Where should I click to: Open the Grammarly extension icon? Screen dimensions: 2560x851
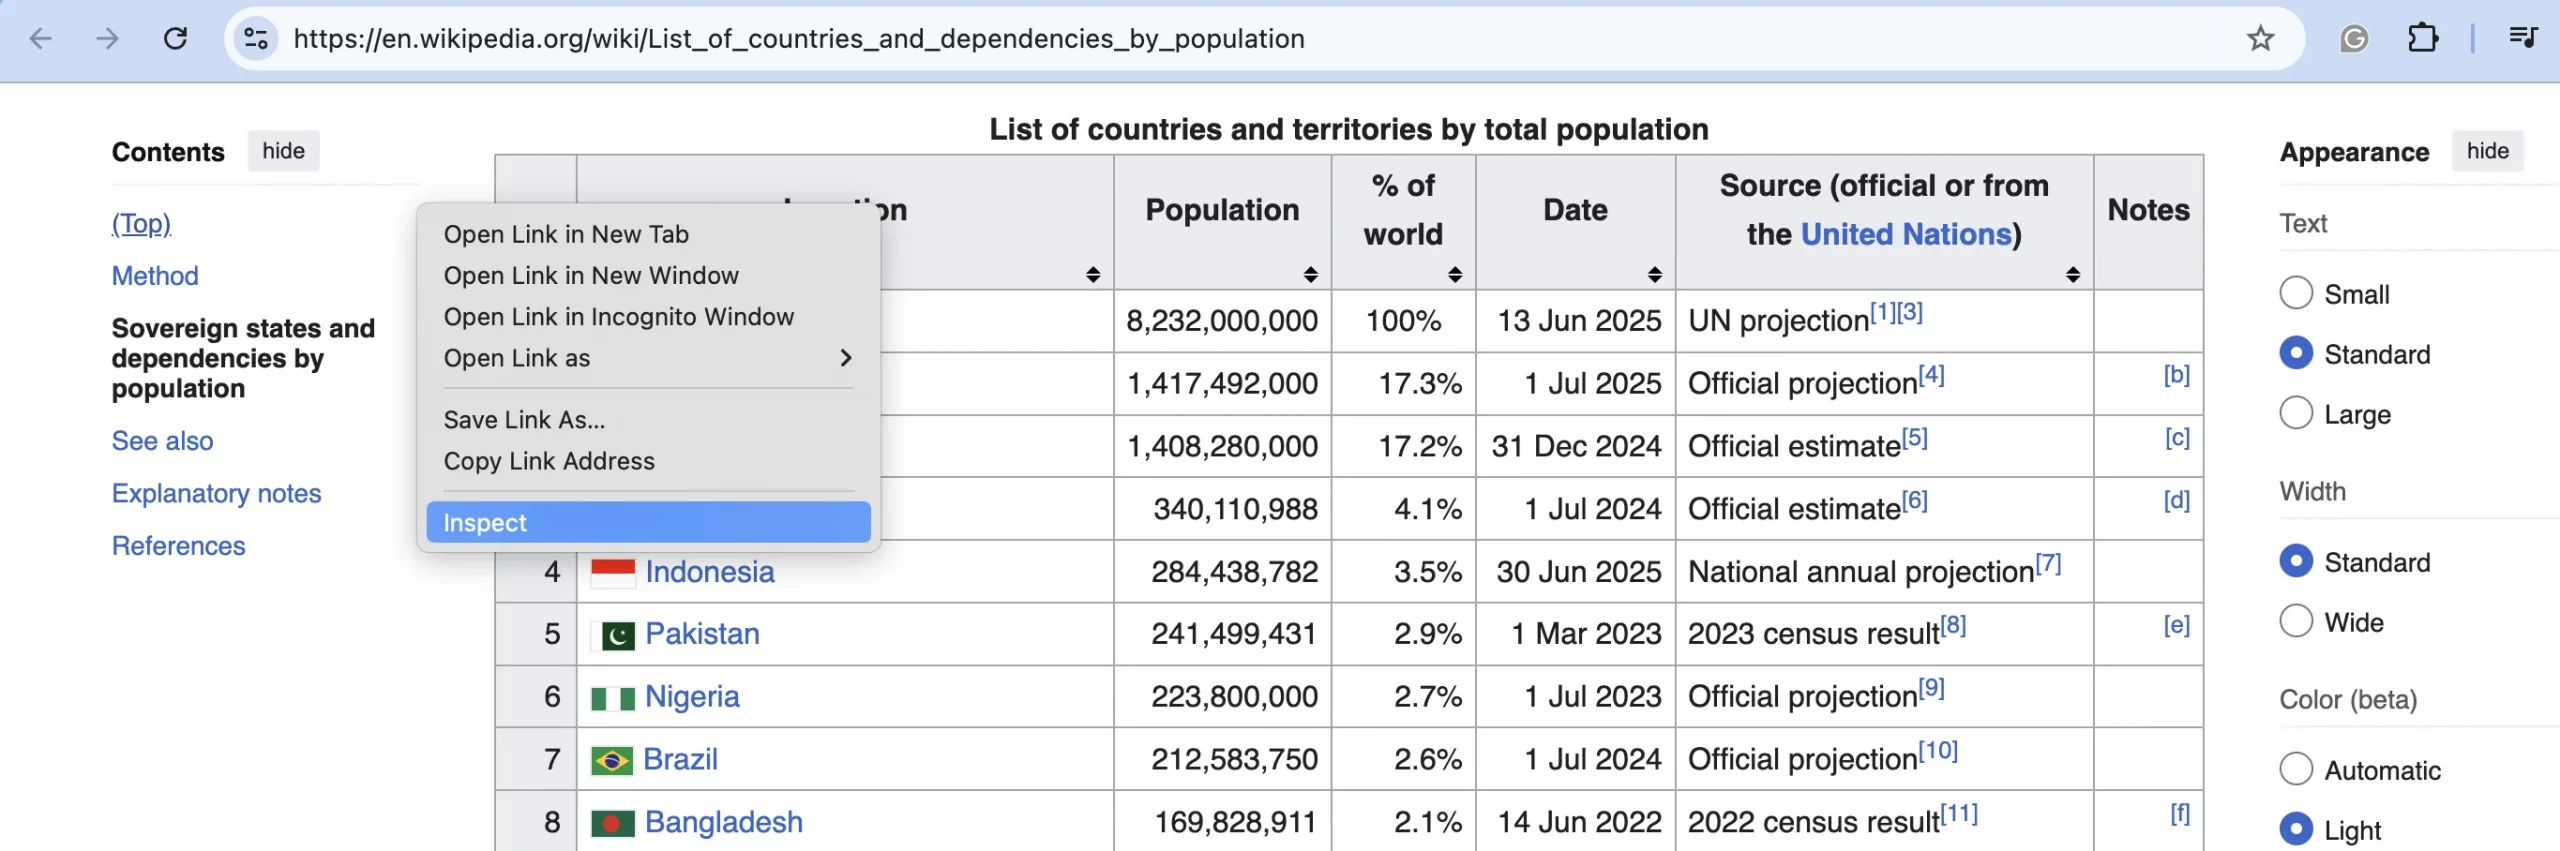(2354, 39)
